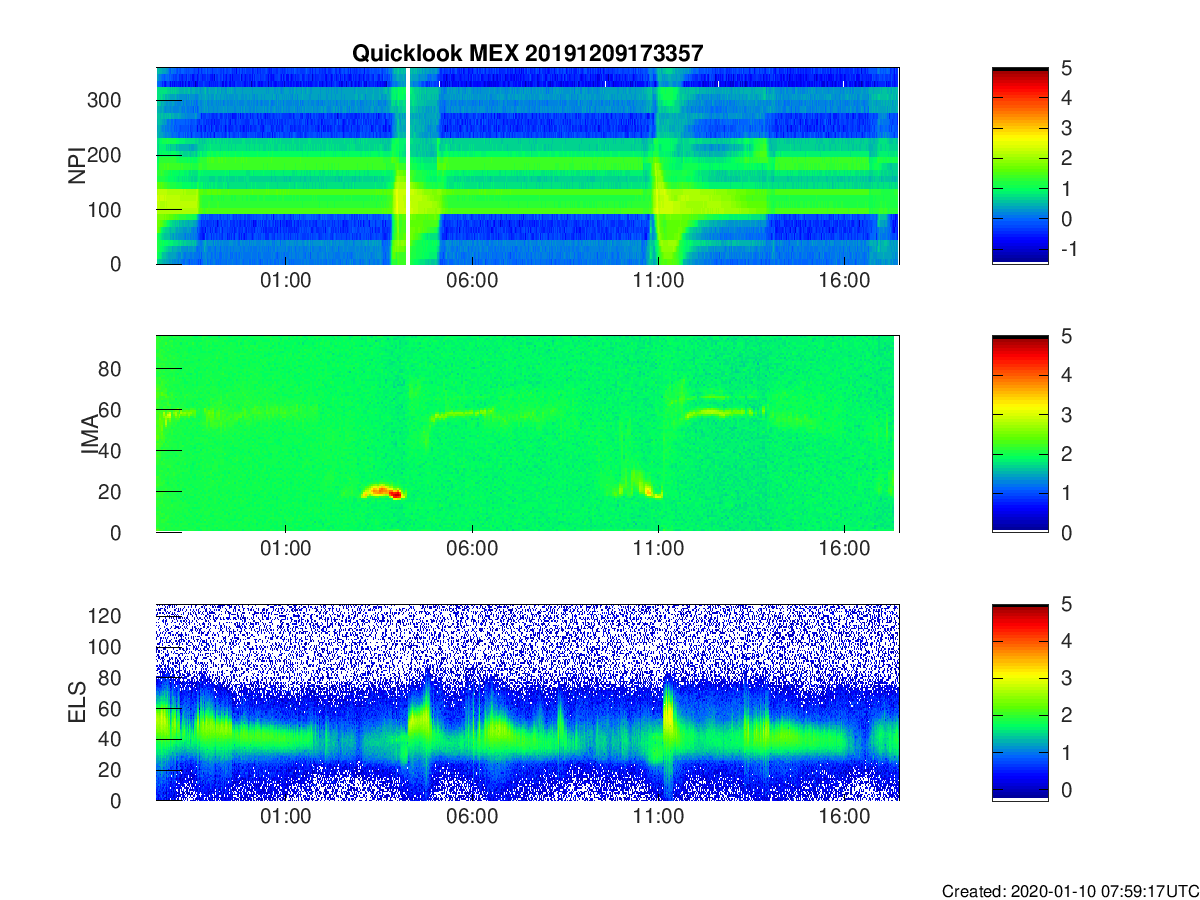Select the ELS spectrogram plot area

(527, 702)
